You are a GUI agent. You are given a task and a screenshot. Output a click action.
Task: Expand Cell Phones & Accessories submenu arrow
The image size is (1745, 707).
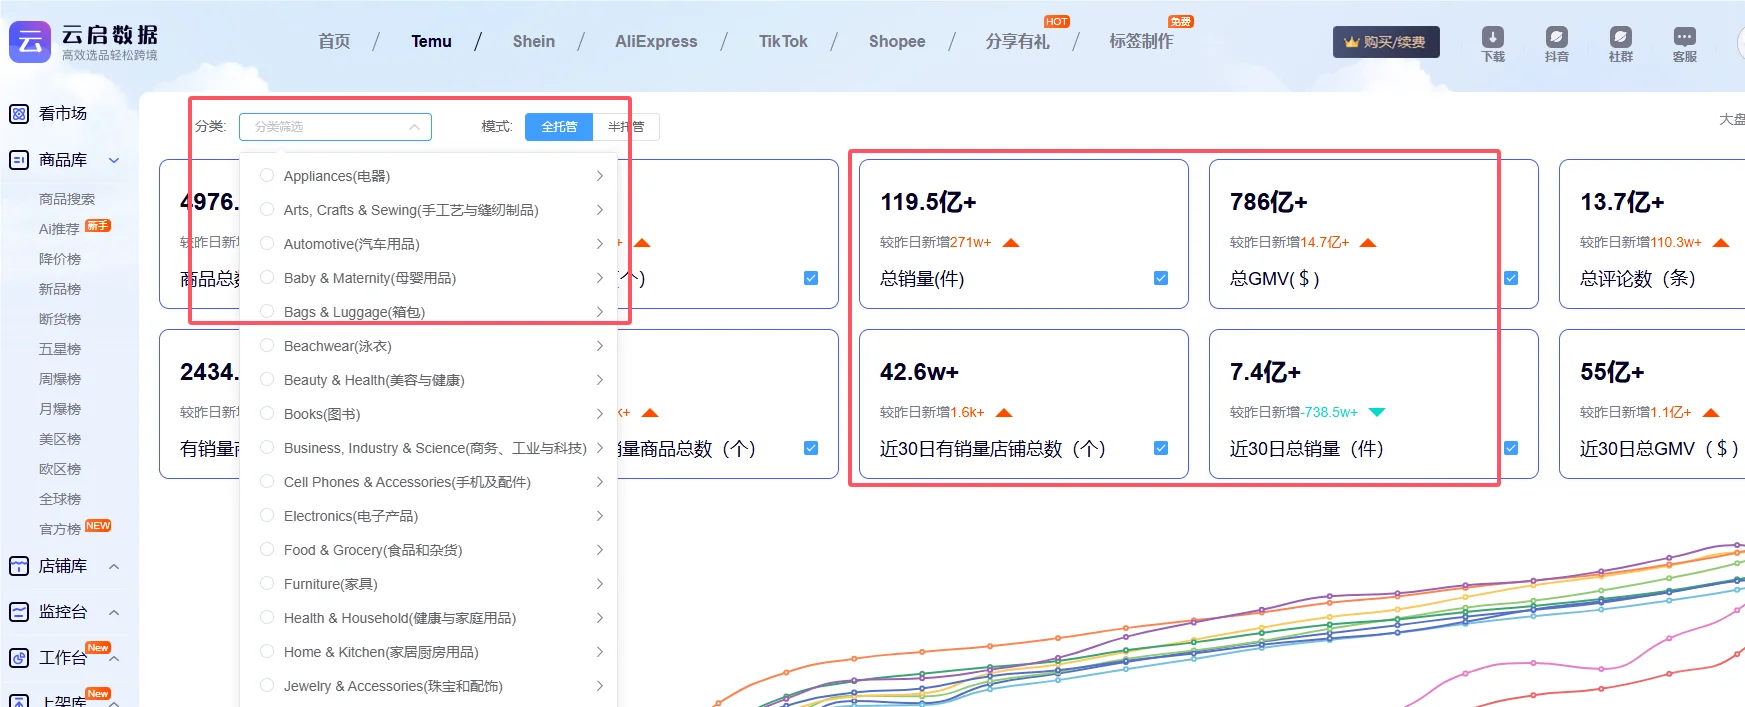click(x=600, y=482)
